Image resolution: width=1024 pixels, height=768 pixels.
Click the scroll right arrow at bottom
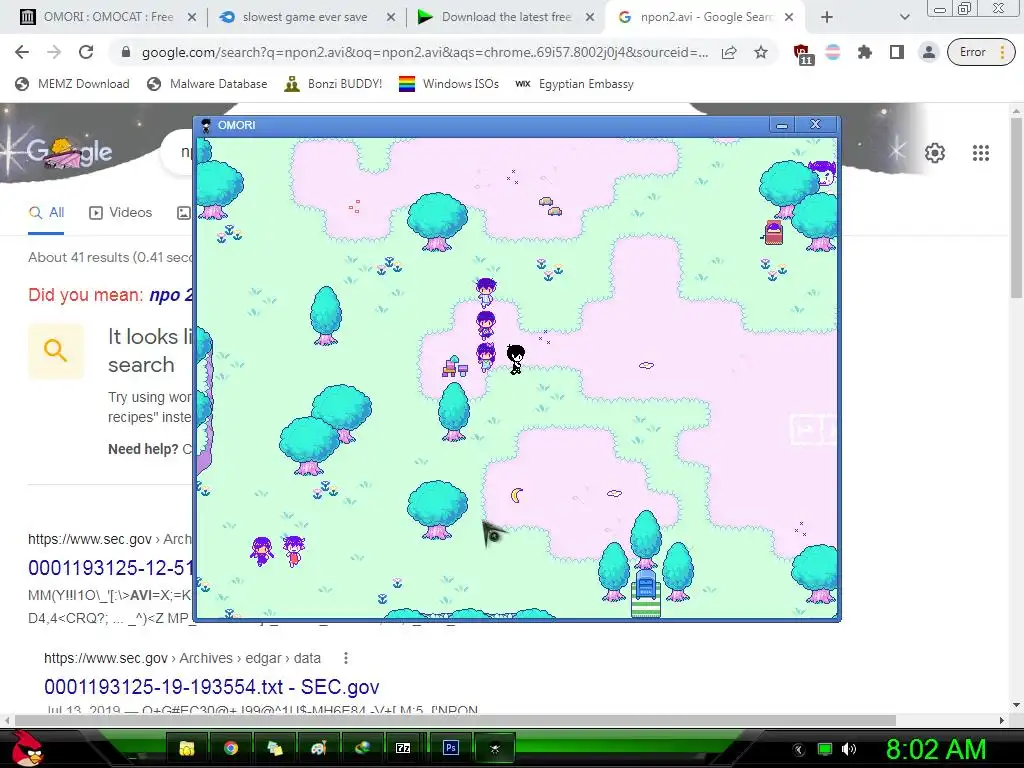pos(1002,720)
